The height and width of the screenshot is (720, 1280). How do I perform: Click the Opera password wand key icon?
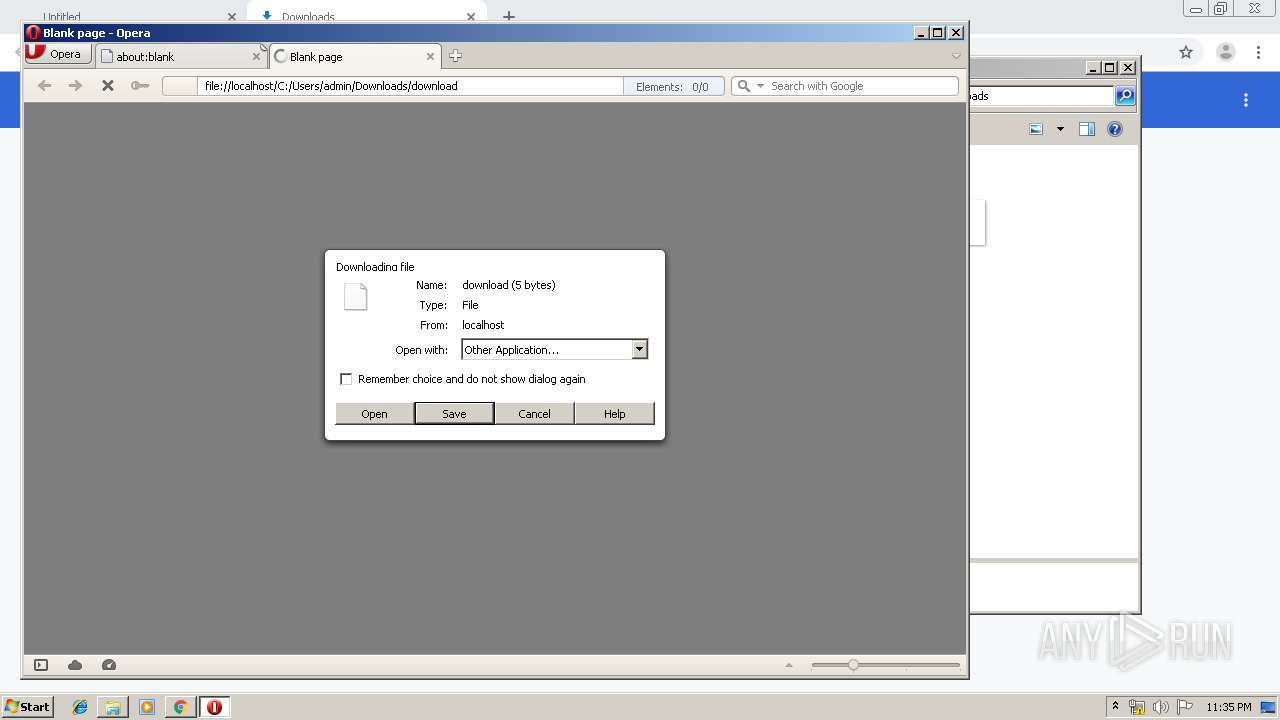[x=140, y=86]
